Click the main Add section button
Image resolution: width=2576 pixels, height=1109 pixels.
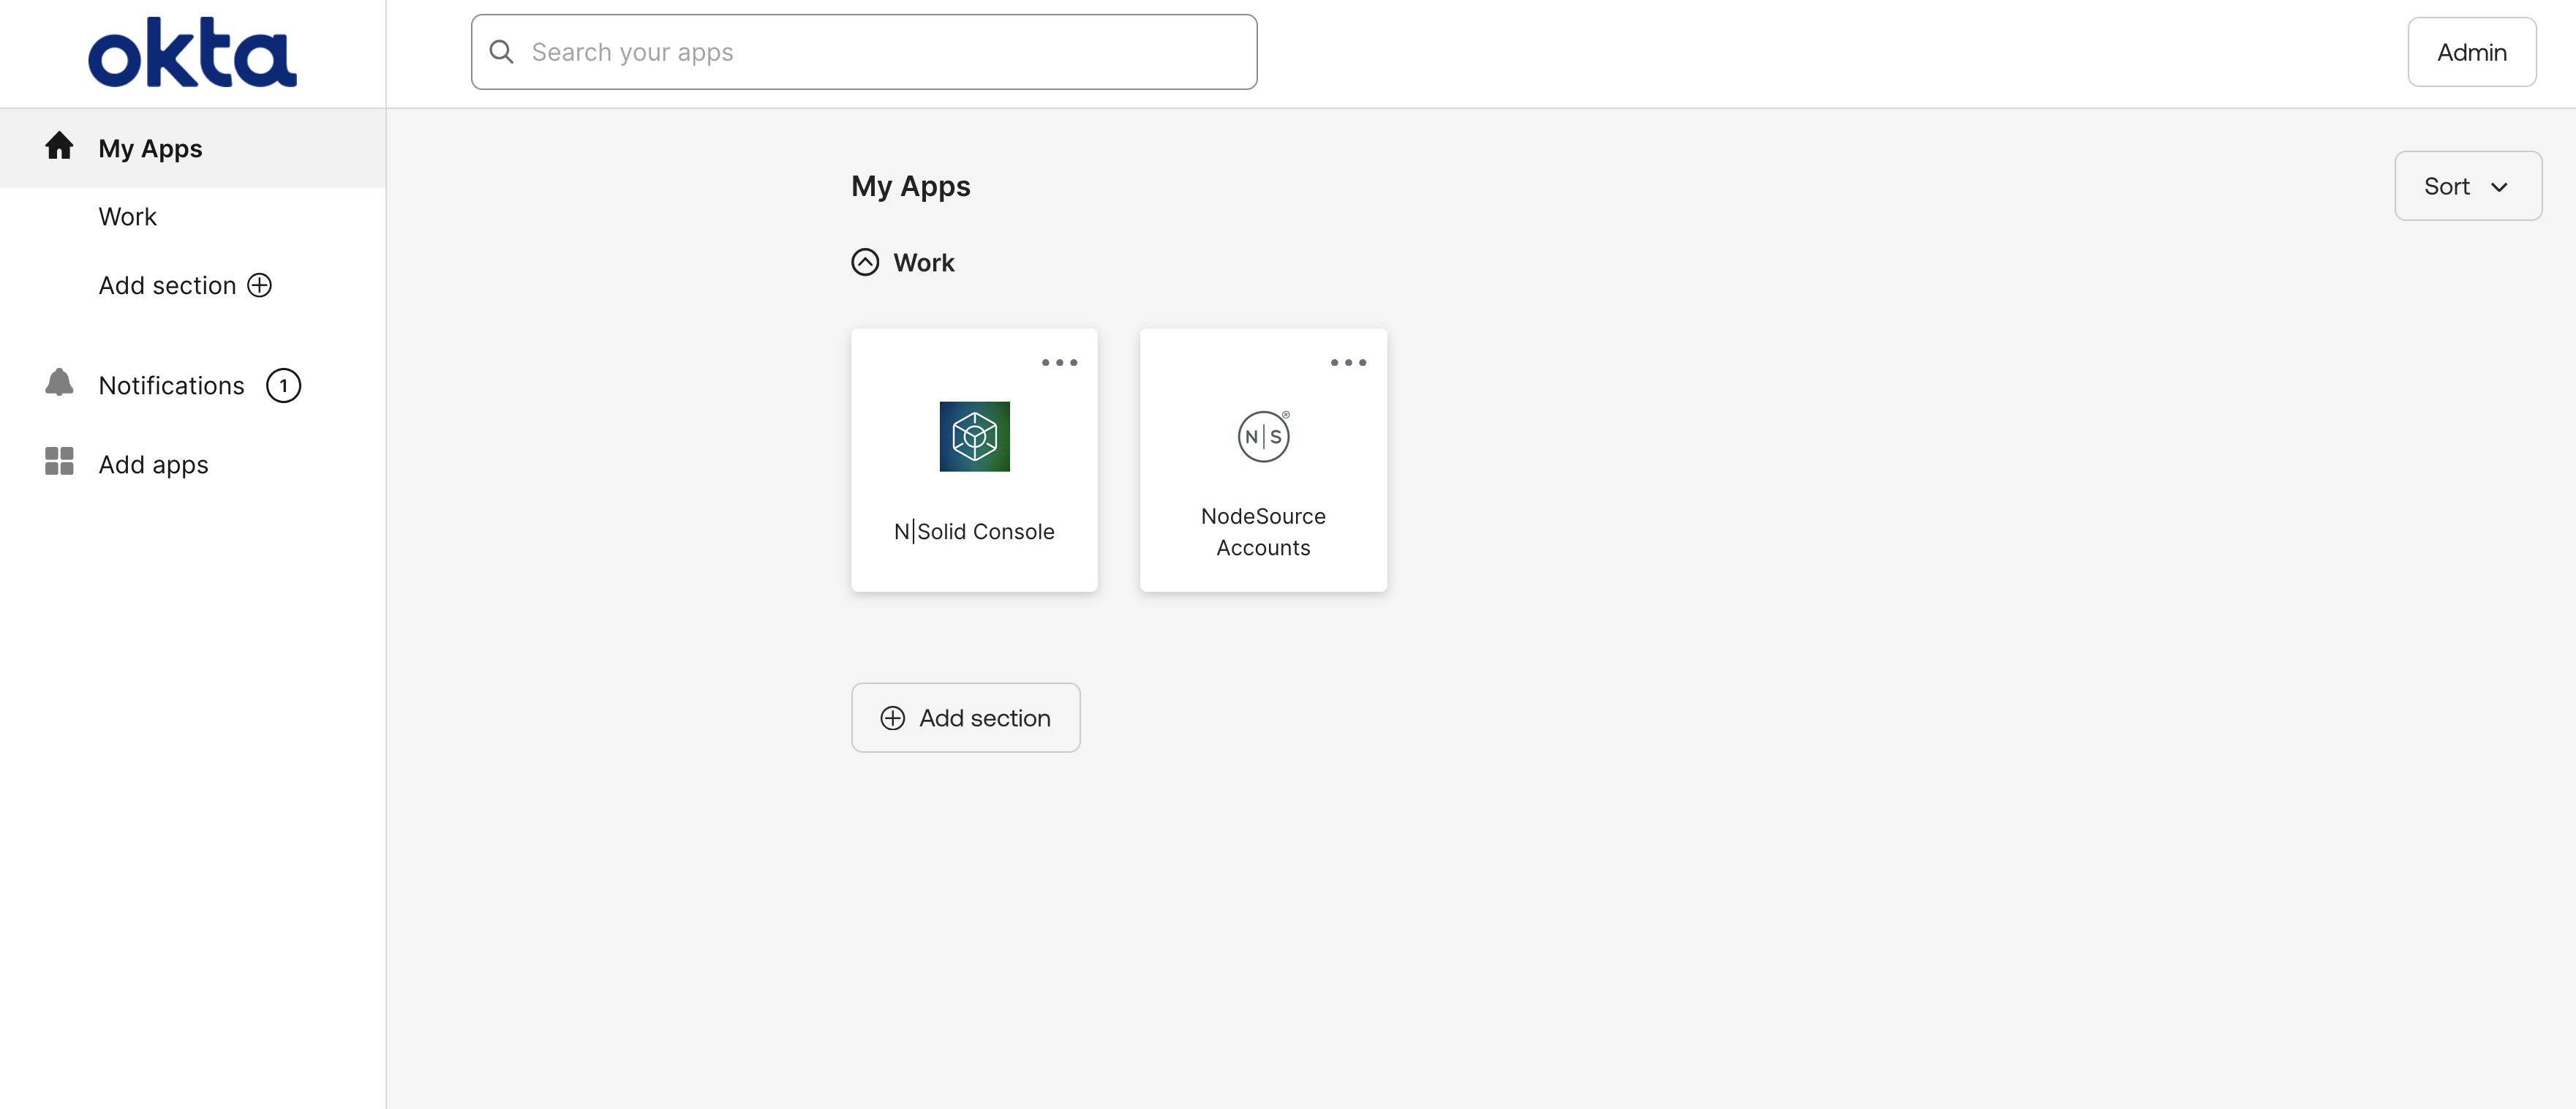(965, 718)
